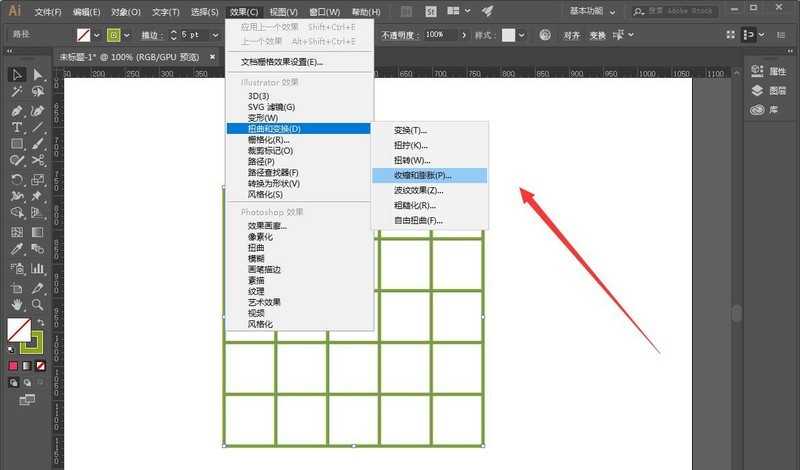
Task: Select the Zoom magnifier tool
Action: 37,305
